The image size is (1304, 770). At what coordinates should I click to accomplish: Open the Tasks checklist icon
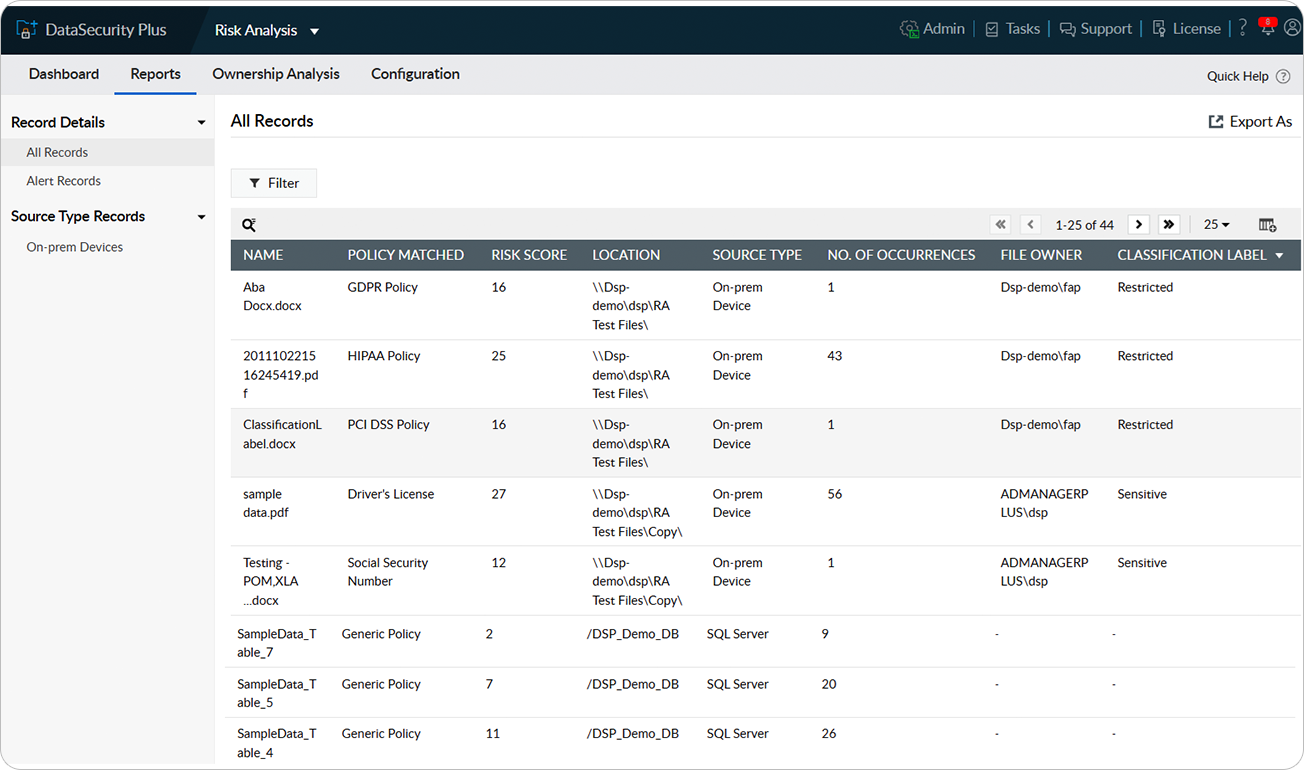992,29
